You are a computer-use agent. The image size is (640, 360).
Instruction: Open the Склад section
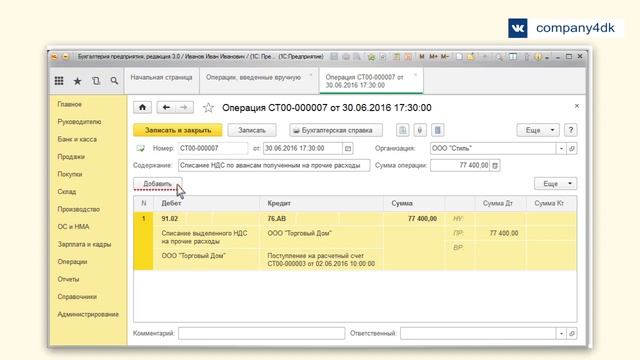pyautogui.click(x=67, y=192)
